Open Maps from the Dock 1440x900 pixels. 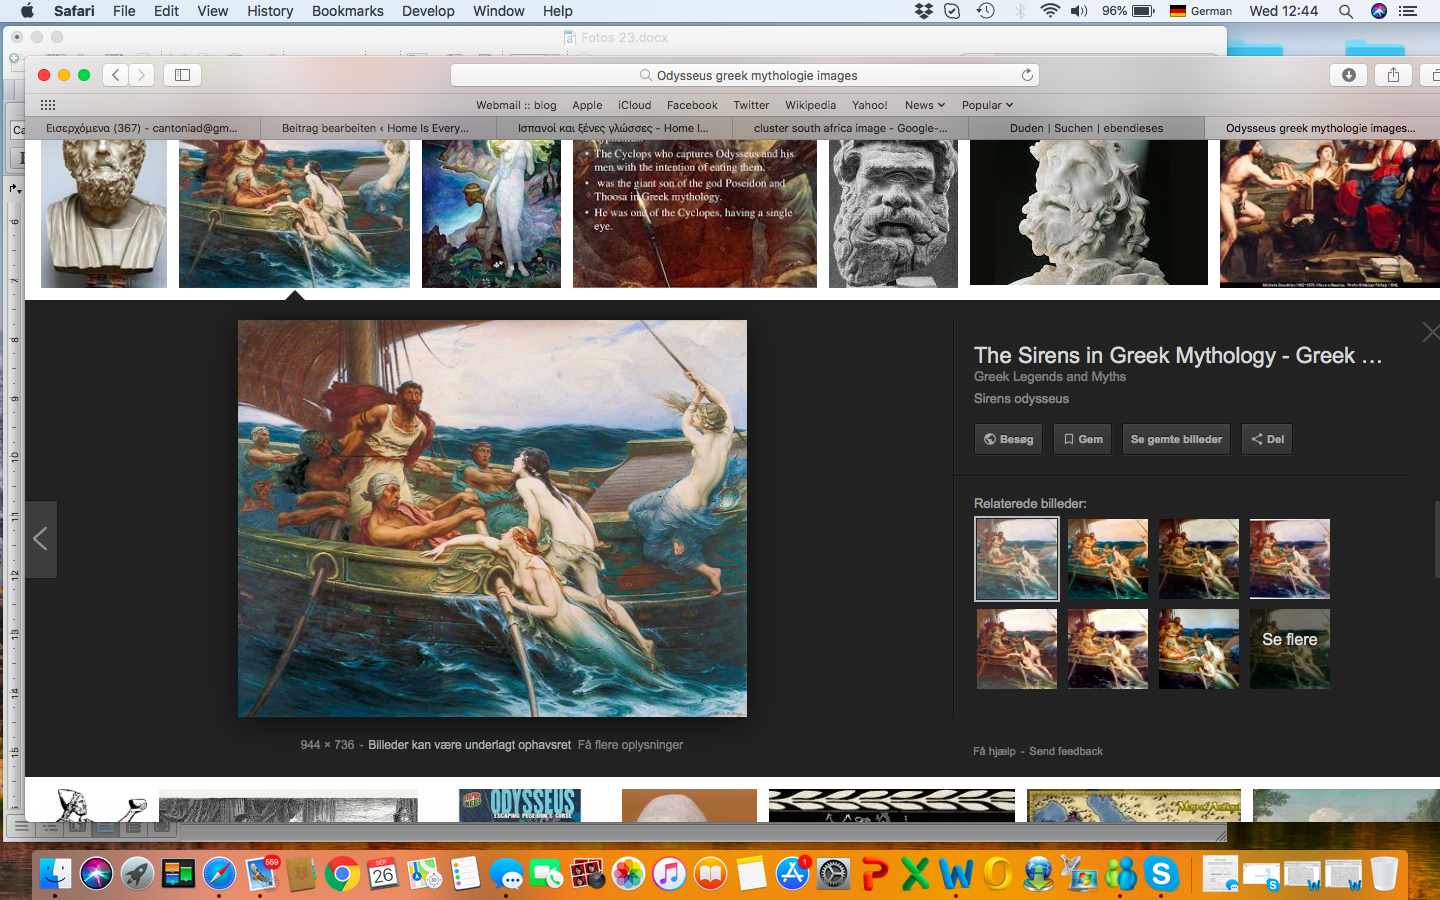424,874
